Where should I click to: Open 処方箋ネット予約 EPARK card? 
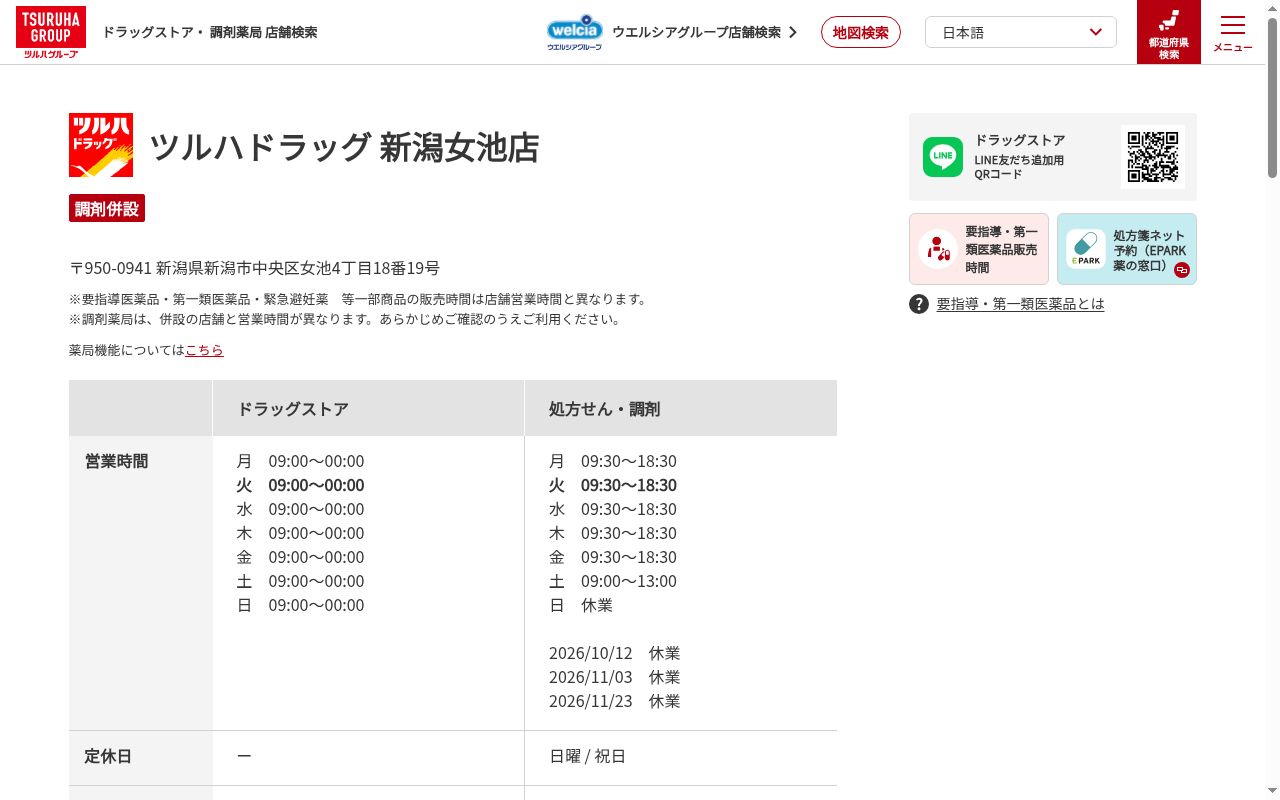1127,249
